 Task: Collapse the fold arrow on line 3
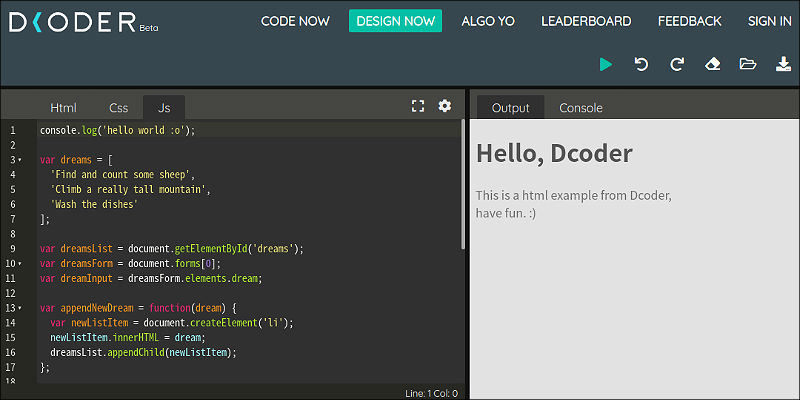click(x=20, y=160)
